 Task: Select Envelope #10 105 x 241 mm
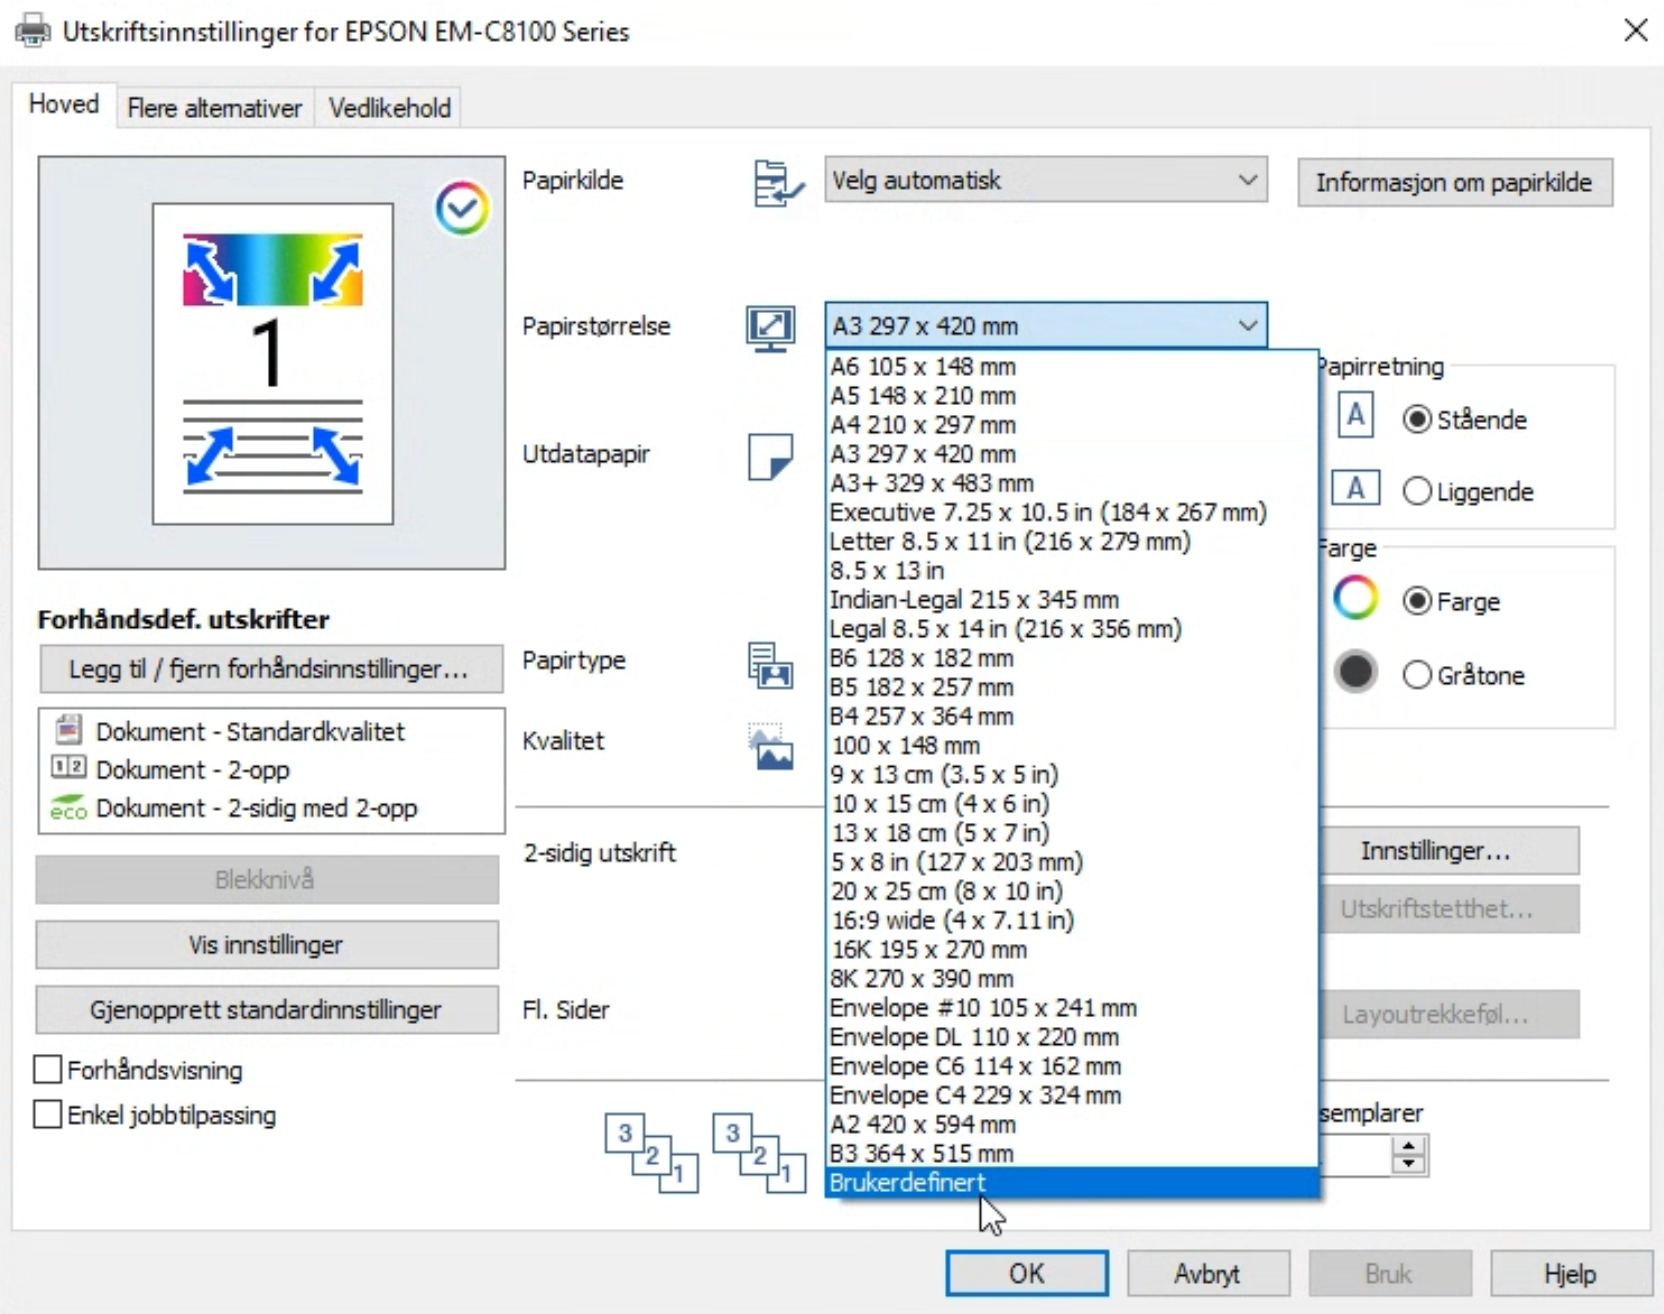1072,1007
